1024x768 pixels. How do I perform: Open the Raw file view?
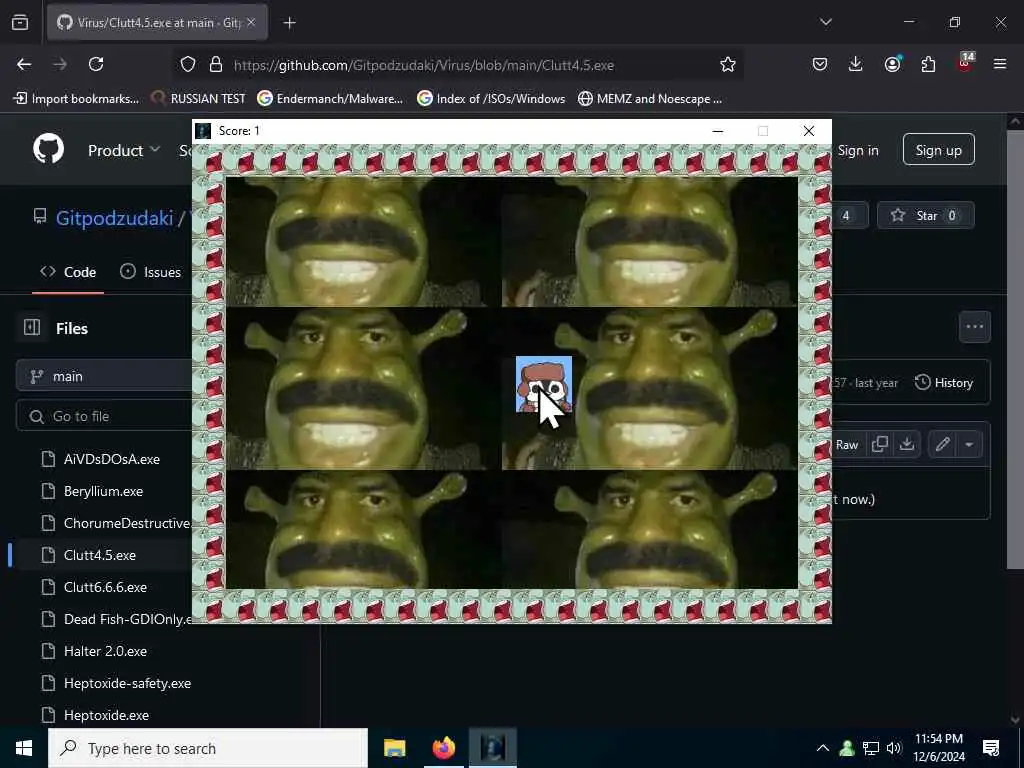pos(847,445)
